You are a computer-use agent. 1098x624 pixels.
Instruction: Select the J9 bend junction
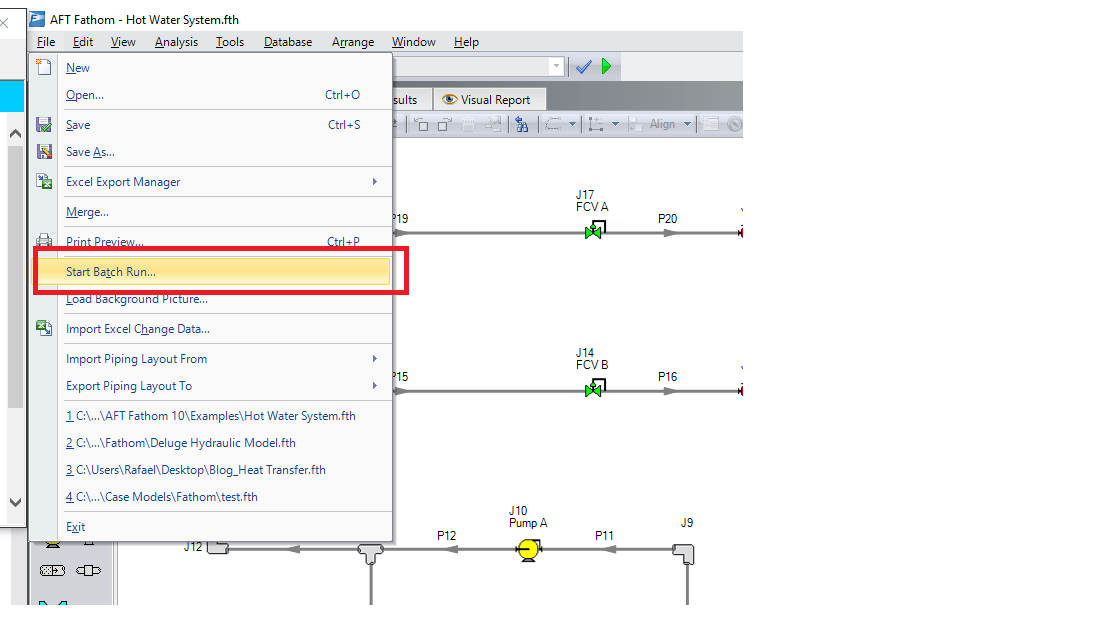(684, 553)
